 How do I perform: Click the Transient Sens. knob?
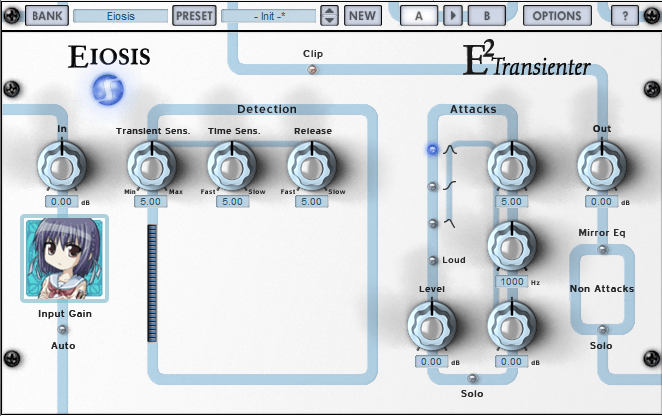pos(152,166)
